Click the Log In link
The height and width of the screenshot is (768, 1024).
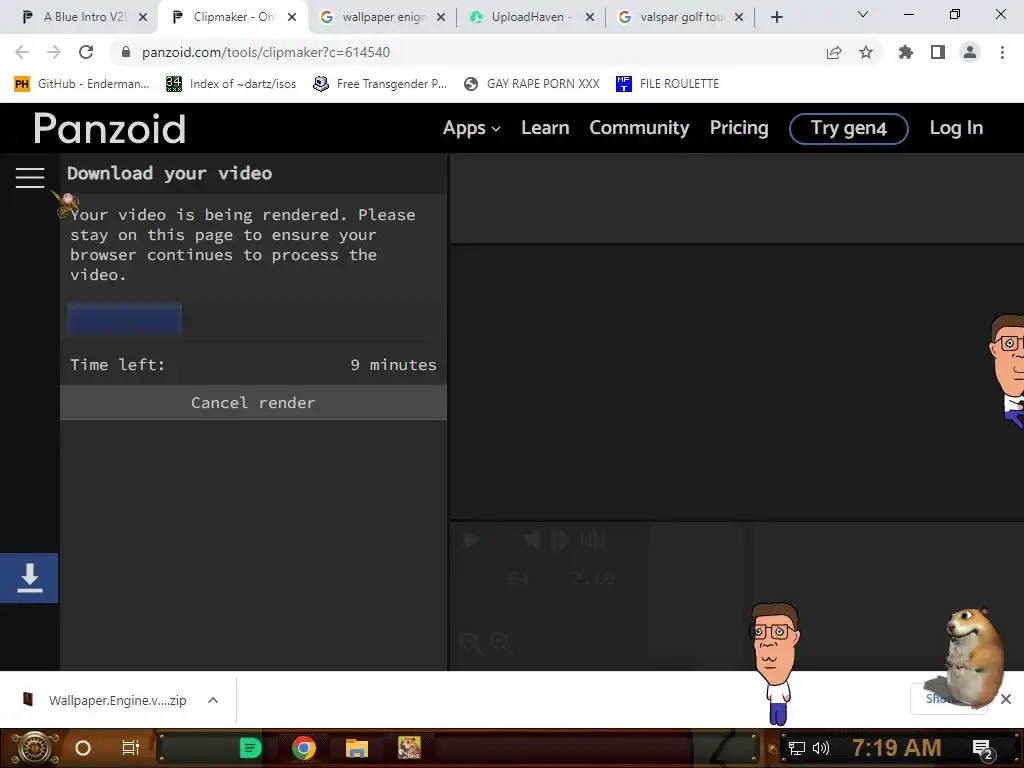(956, 128)
